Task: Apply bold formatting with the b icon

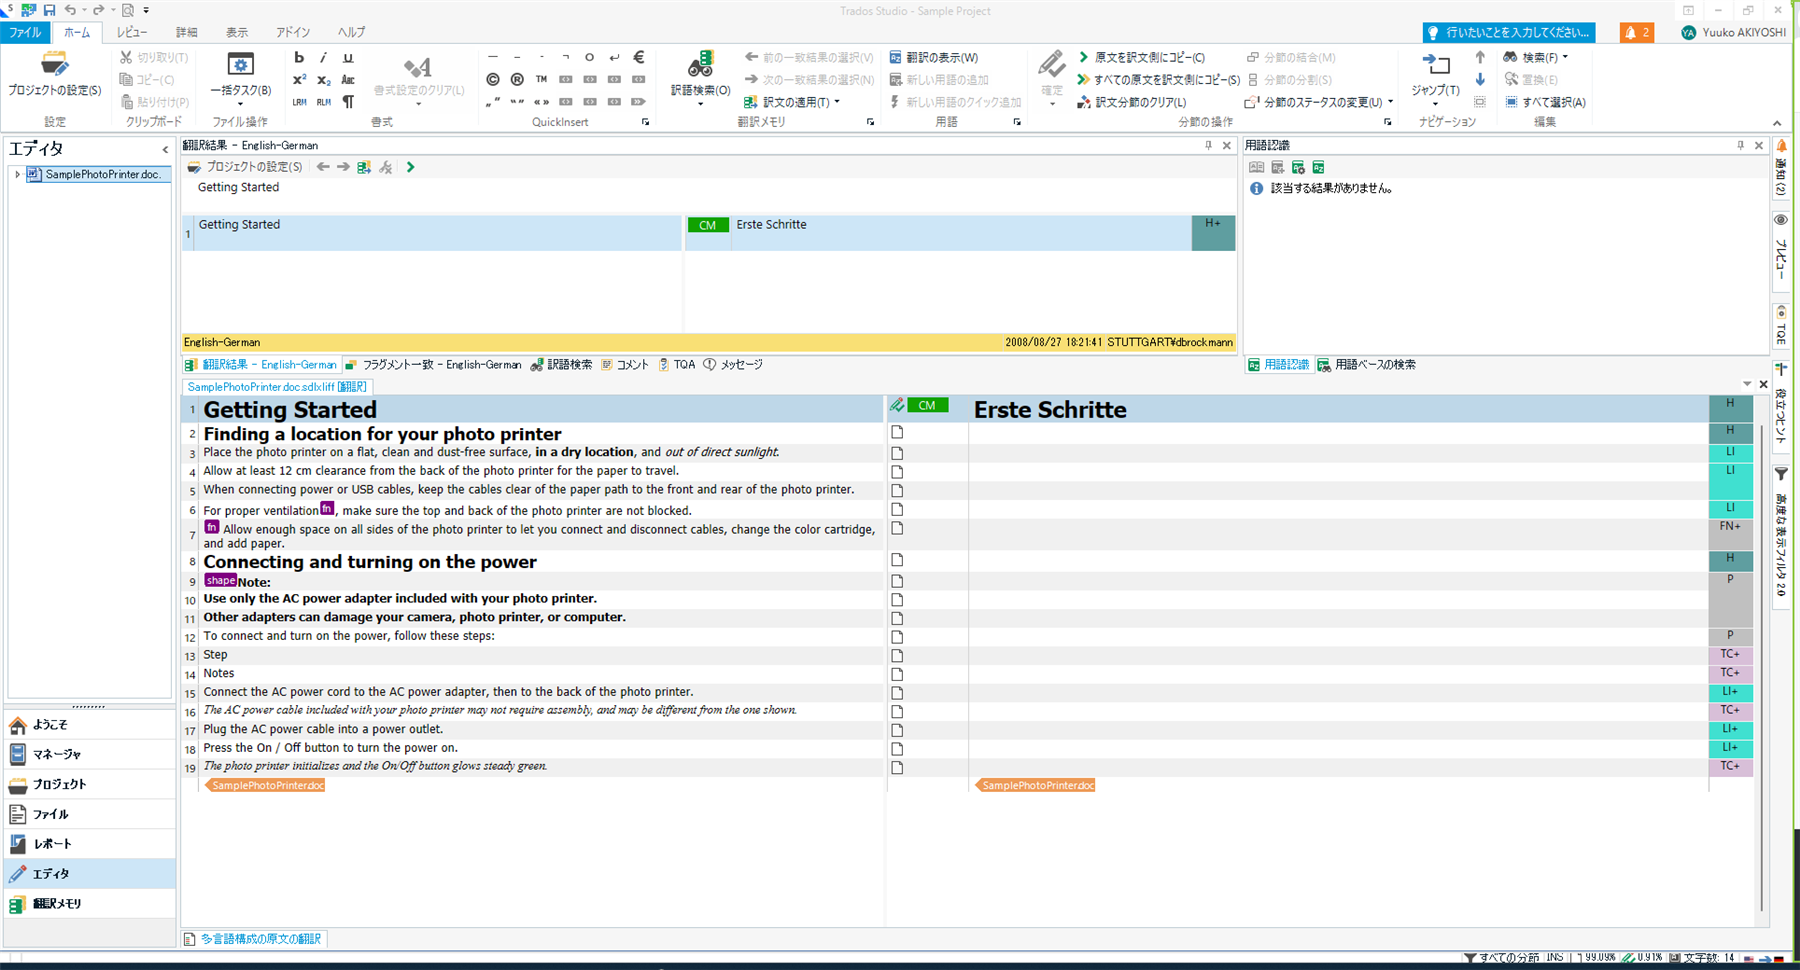Action: coord(299,58)
